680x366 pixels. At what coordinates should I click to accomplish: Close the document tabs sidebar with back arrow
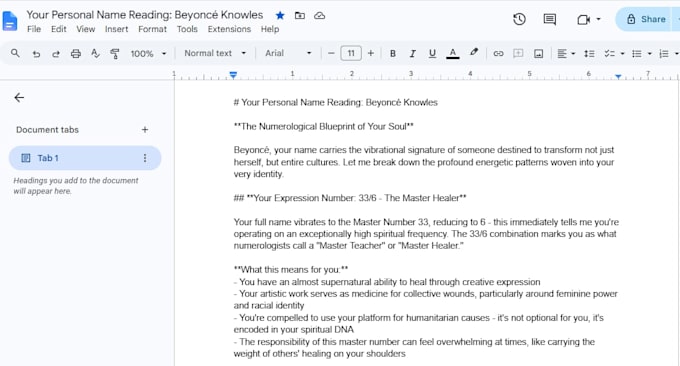(19, 98)
